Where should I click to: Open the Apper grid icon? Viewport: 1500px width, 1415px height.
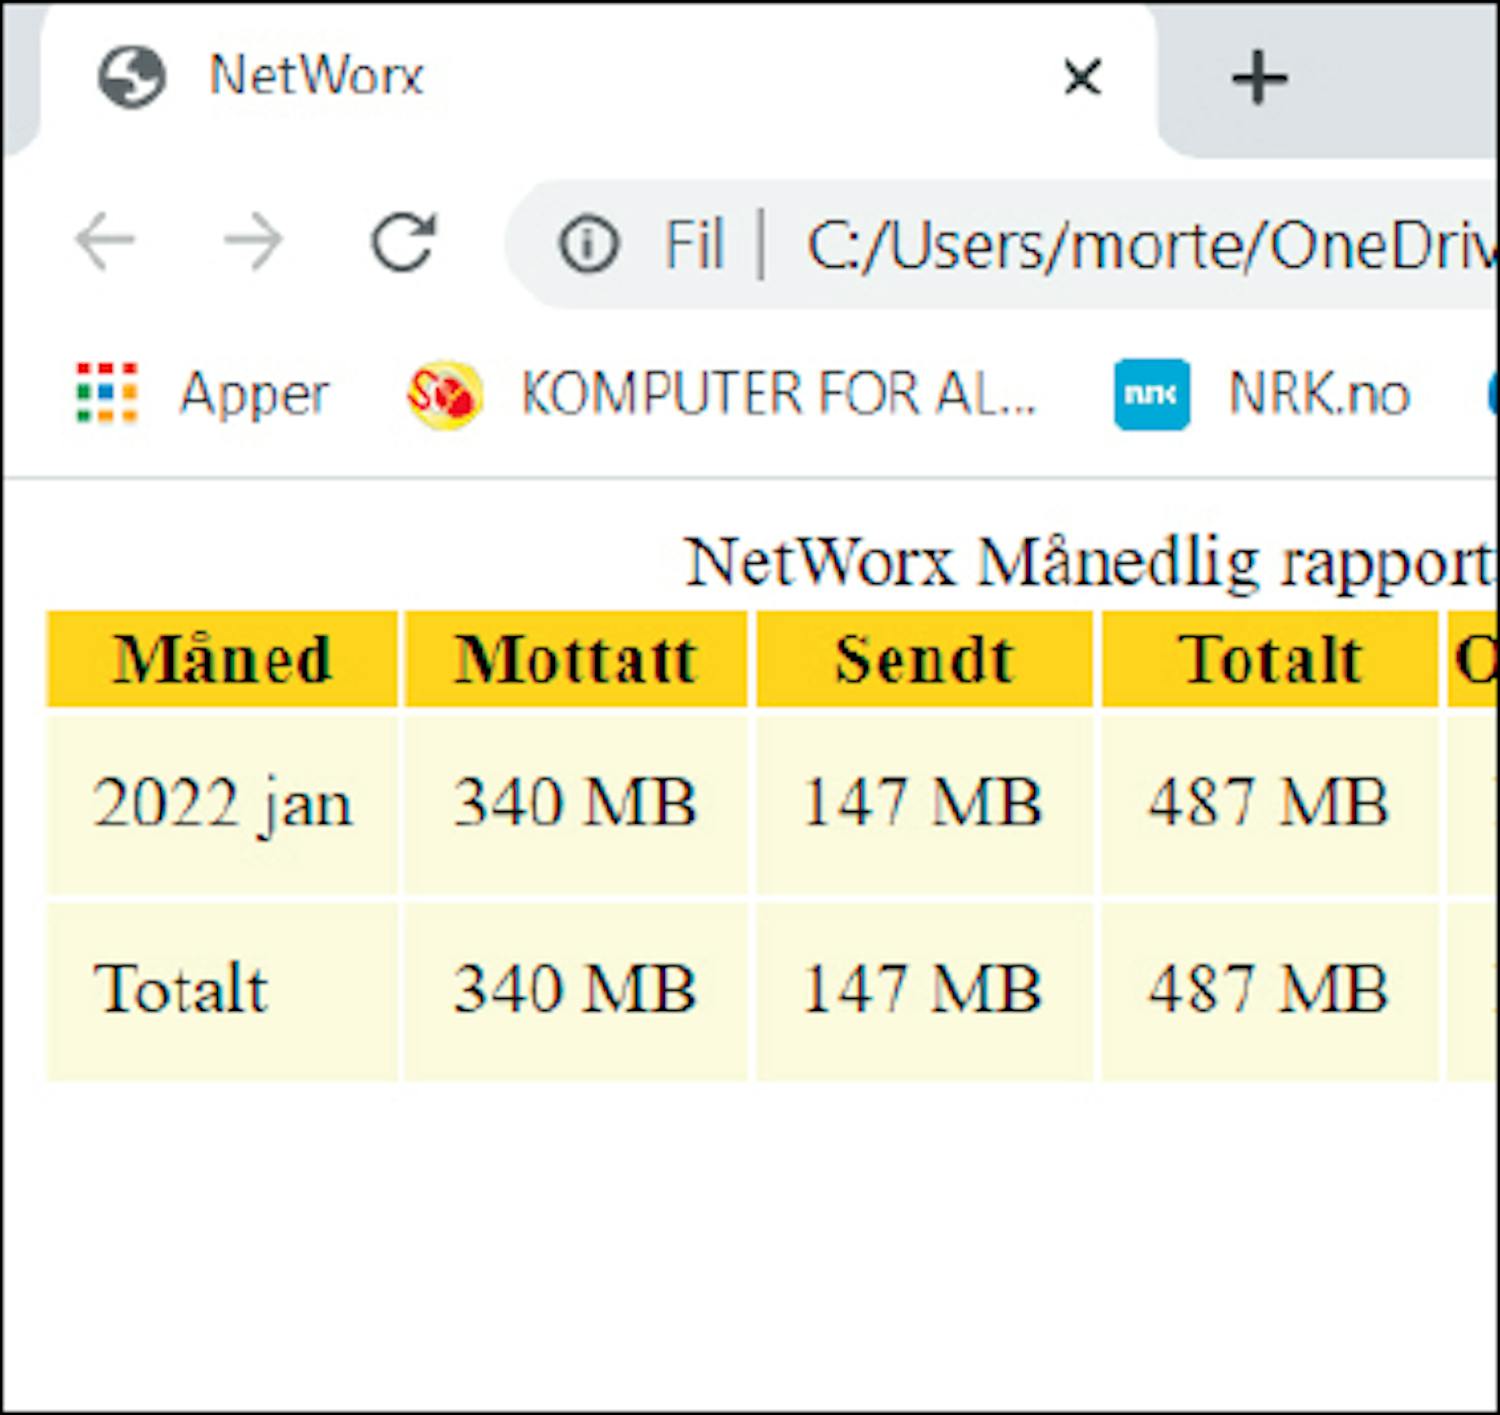tap(107, 393)
